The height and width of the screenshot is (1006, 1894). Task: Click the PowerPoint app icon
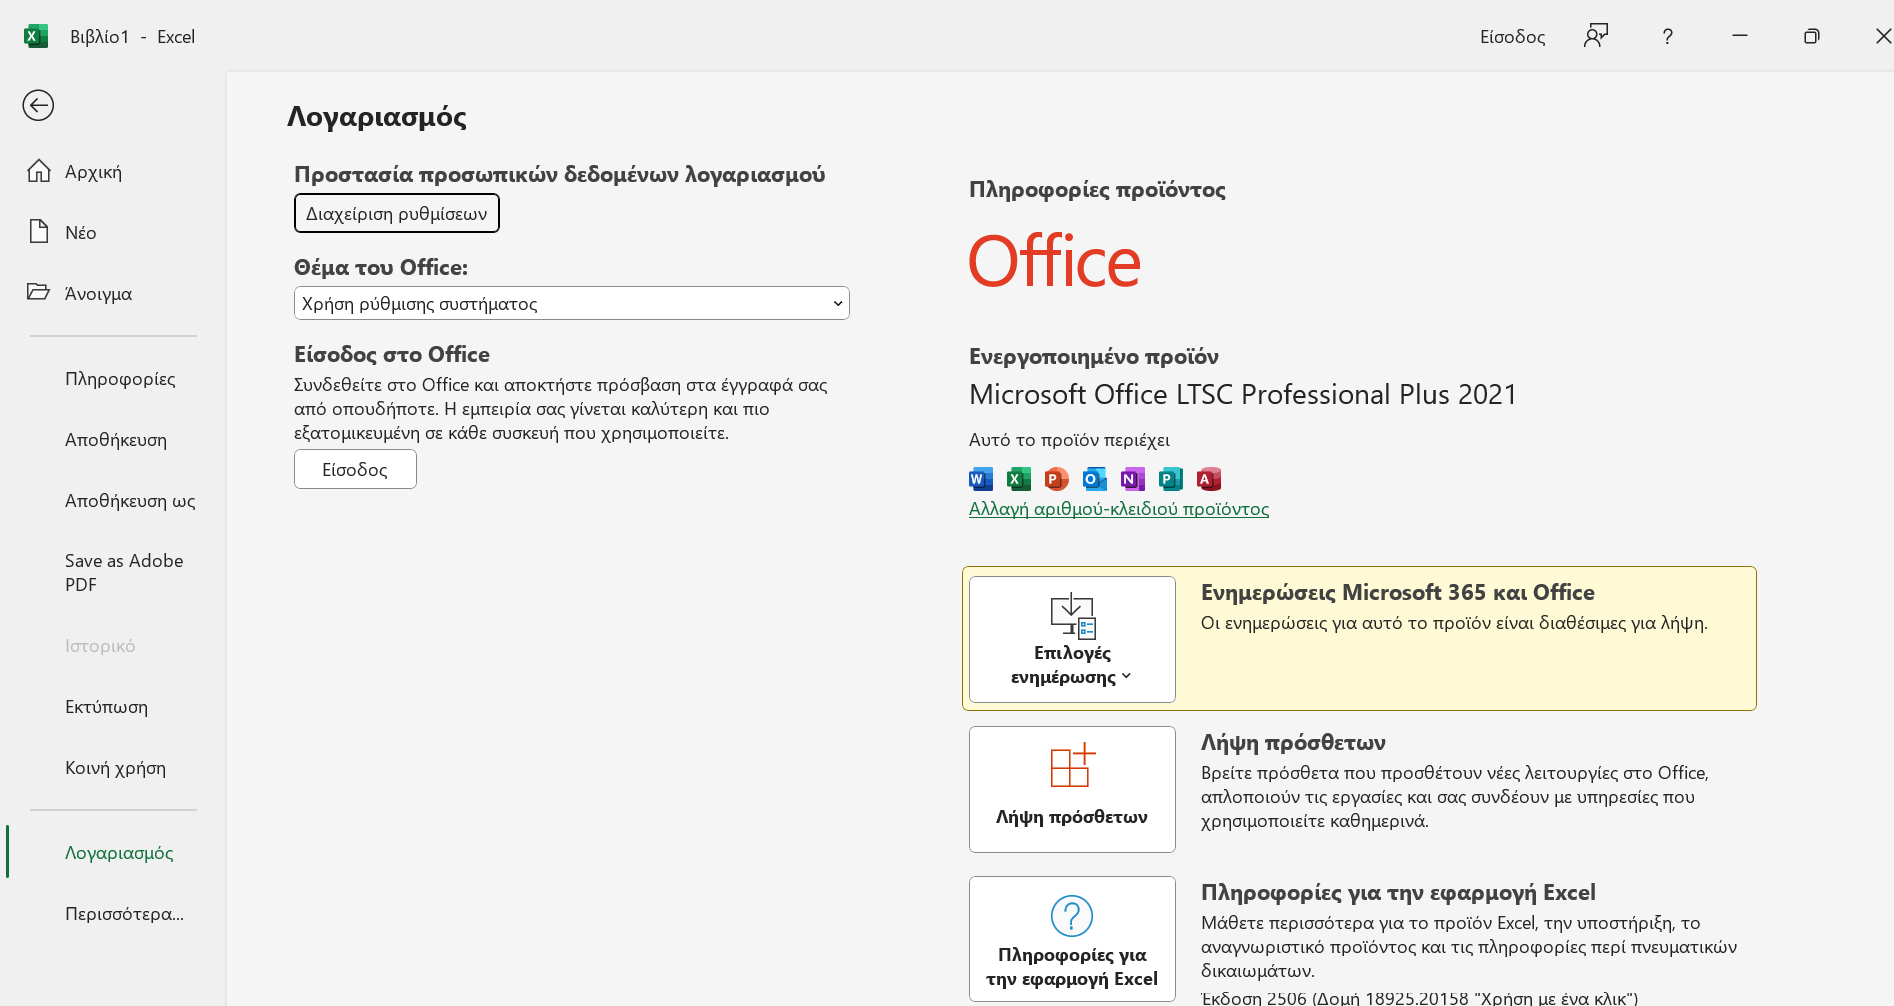coord(1057,479)
